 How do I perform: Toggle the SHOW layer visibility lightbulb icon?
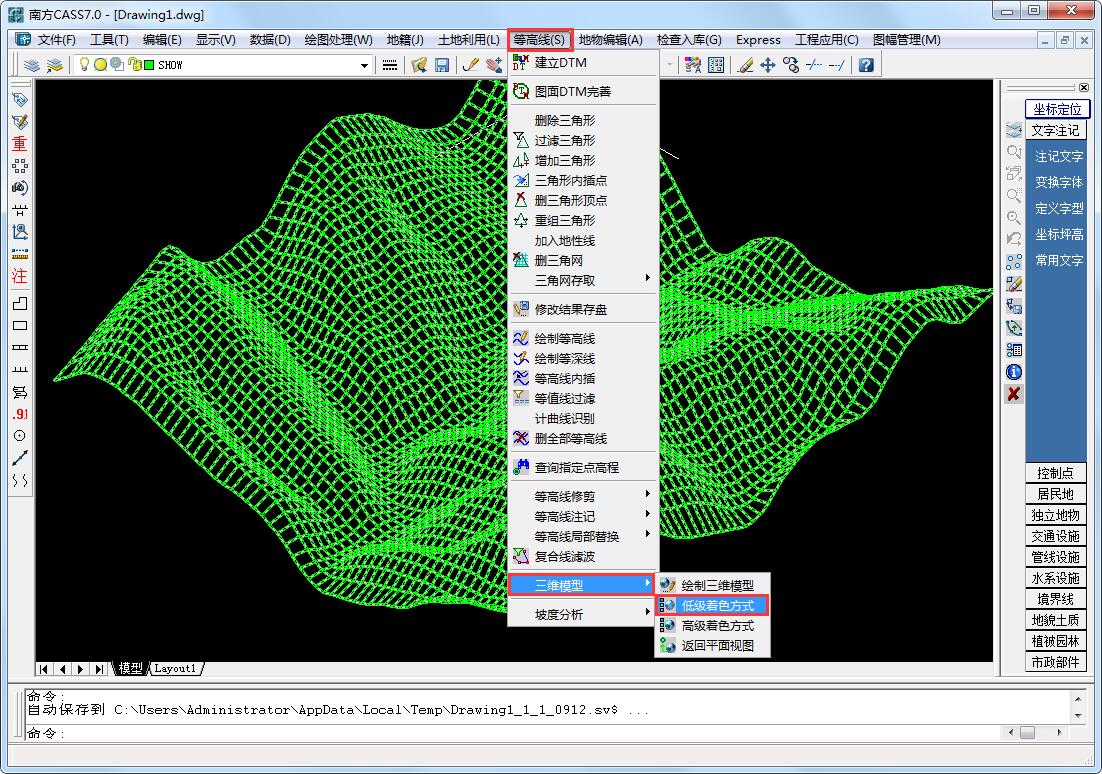click(x=85, y=64)
